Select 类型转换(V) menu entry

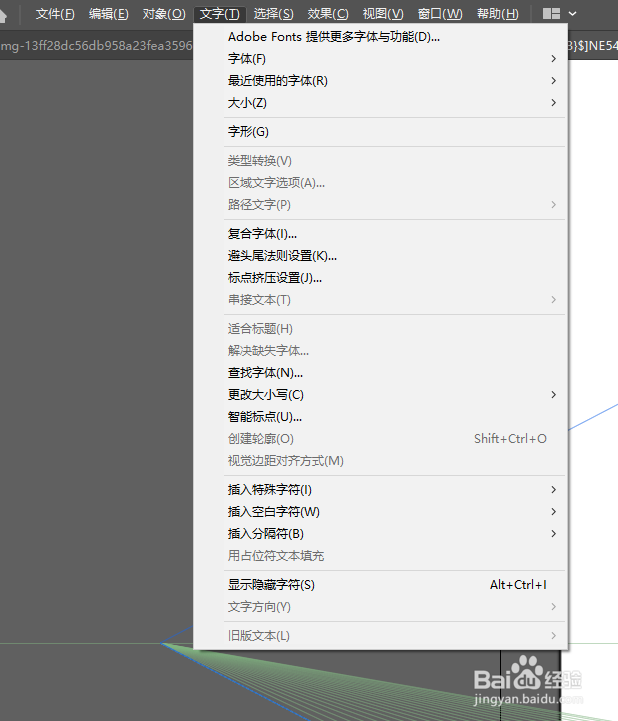coord(381,161)
